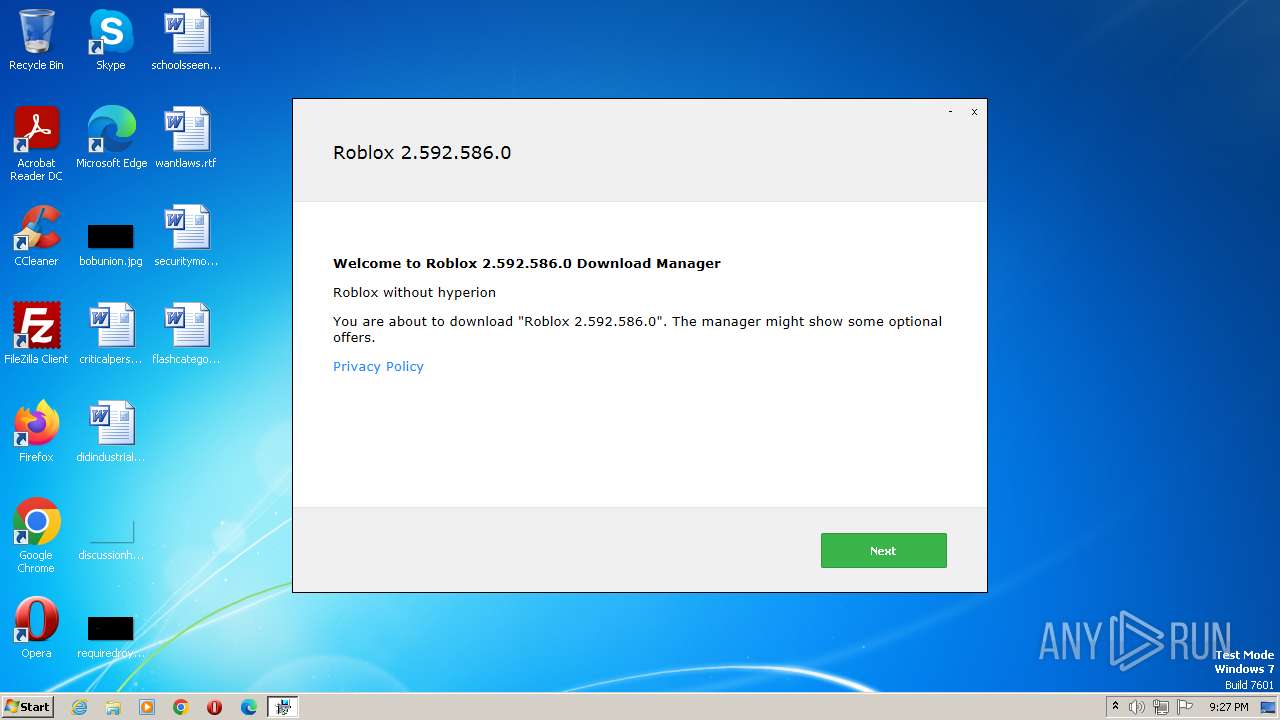The width and height of the screenshot is (1280, 720).
Task: Select the bobunion.jpg image file
Action: click(x=111, y=244)
